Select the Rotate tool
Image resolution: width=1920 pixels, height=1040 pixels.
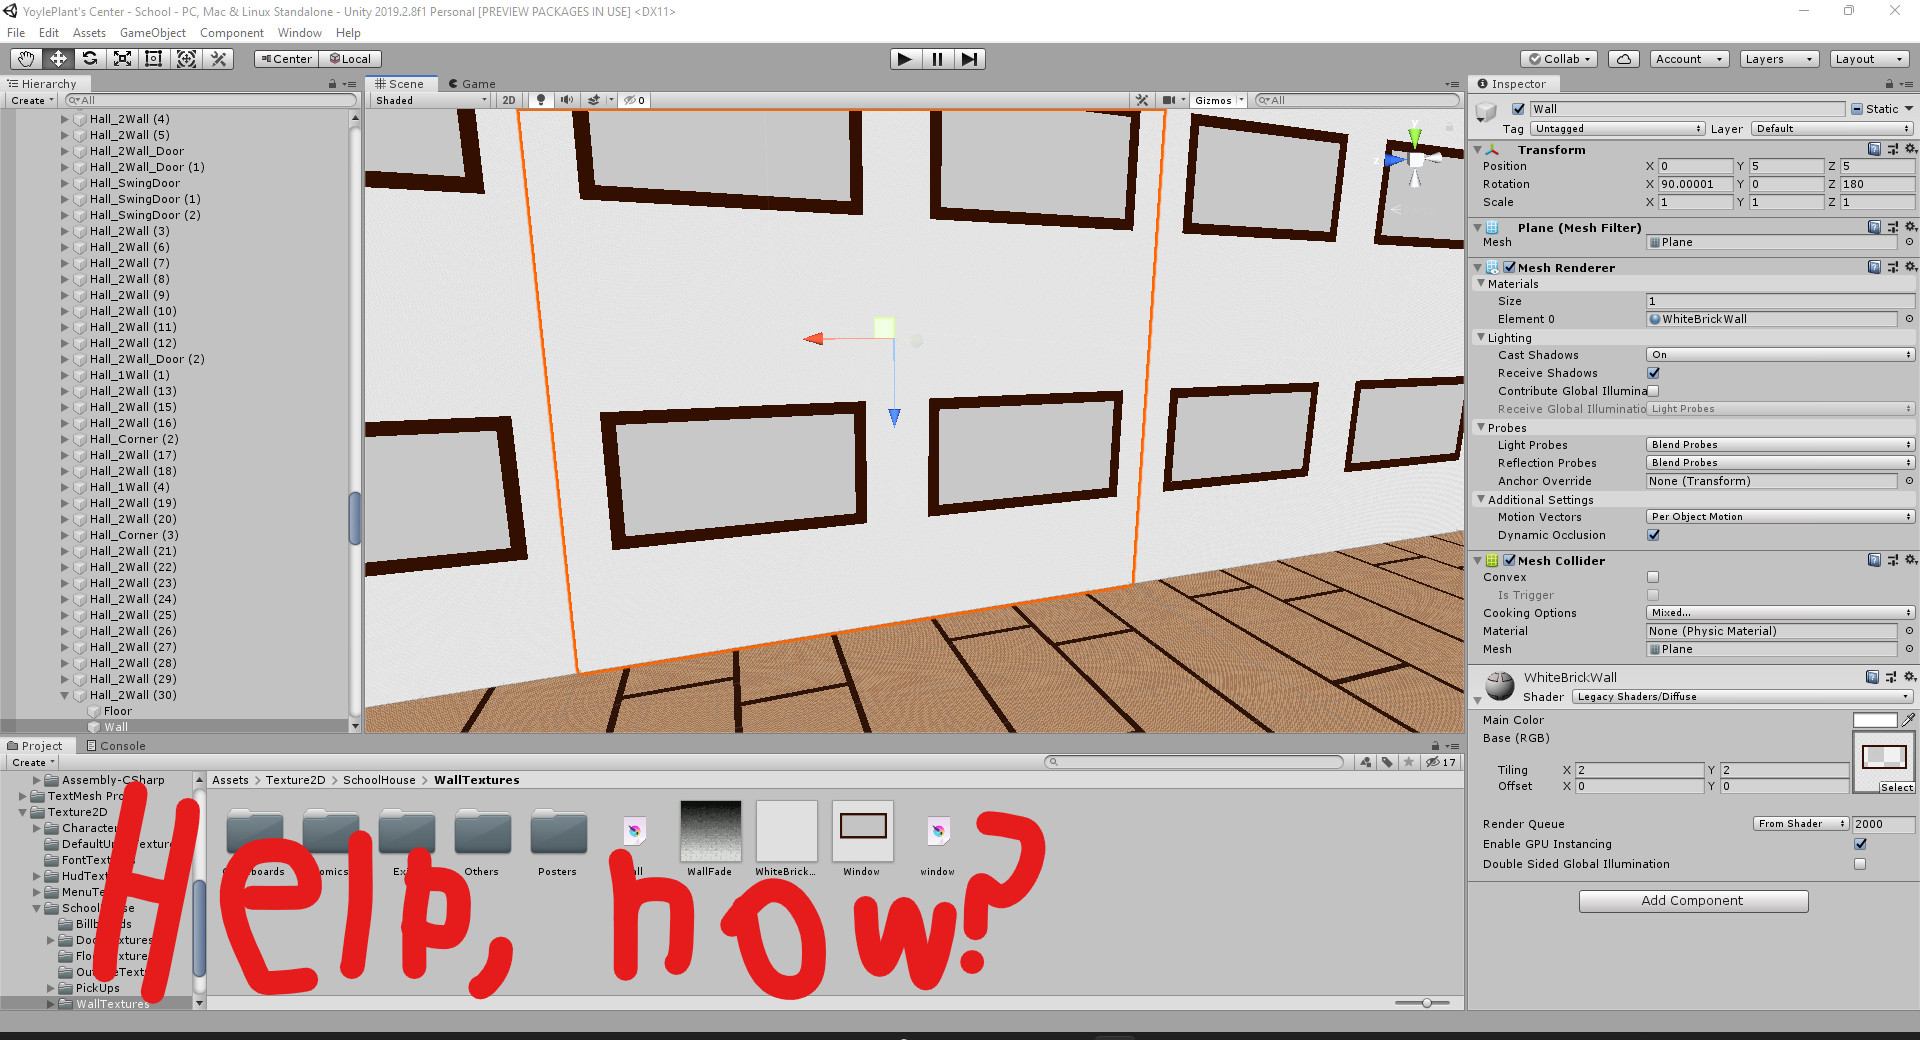coord(90,59)
